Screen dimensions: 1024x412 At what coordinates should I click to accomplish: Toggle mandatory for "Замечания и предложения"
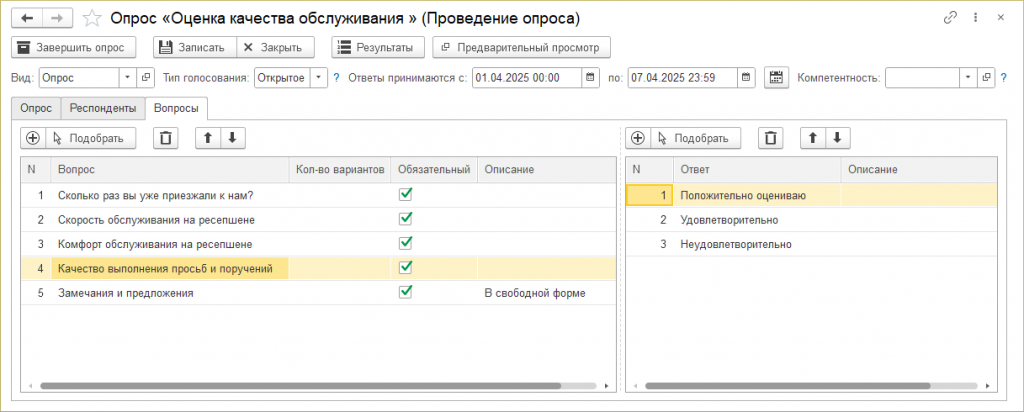coord(405,292)
